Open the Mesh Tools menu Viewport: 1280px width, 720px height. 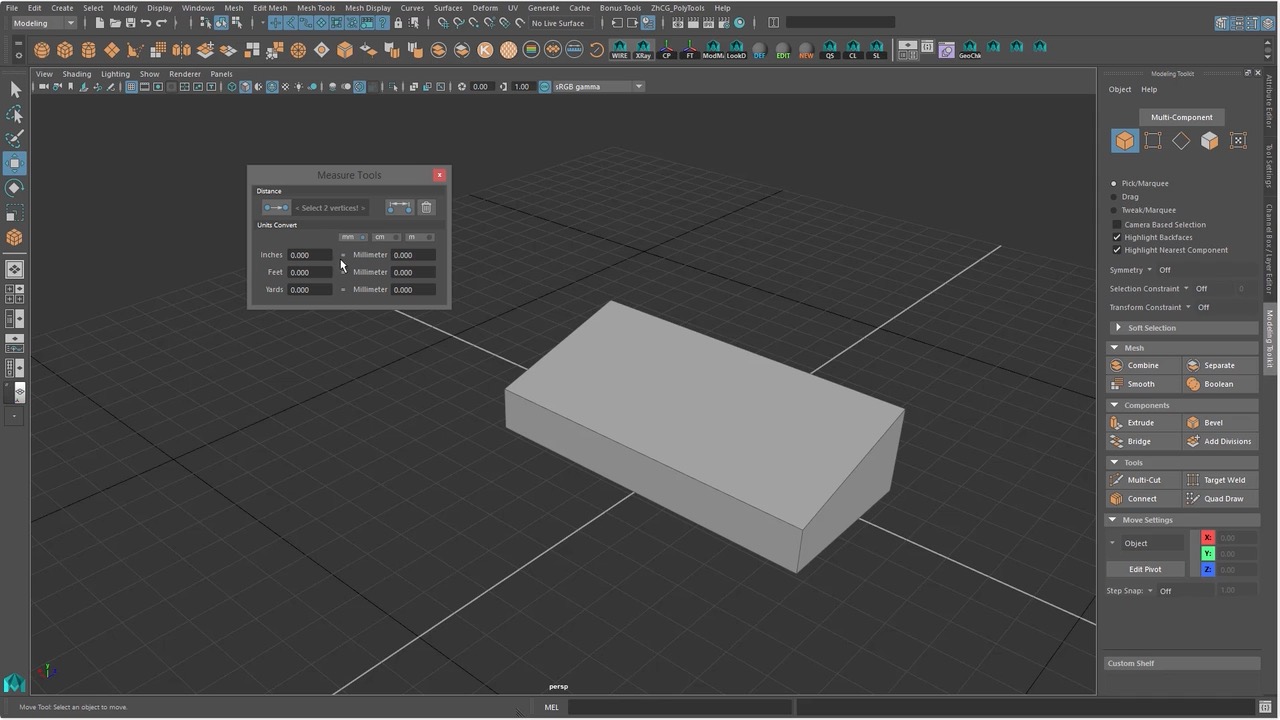pyautogui.click(x=316, y=7)
